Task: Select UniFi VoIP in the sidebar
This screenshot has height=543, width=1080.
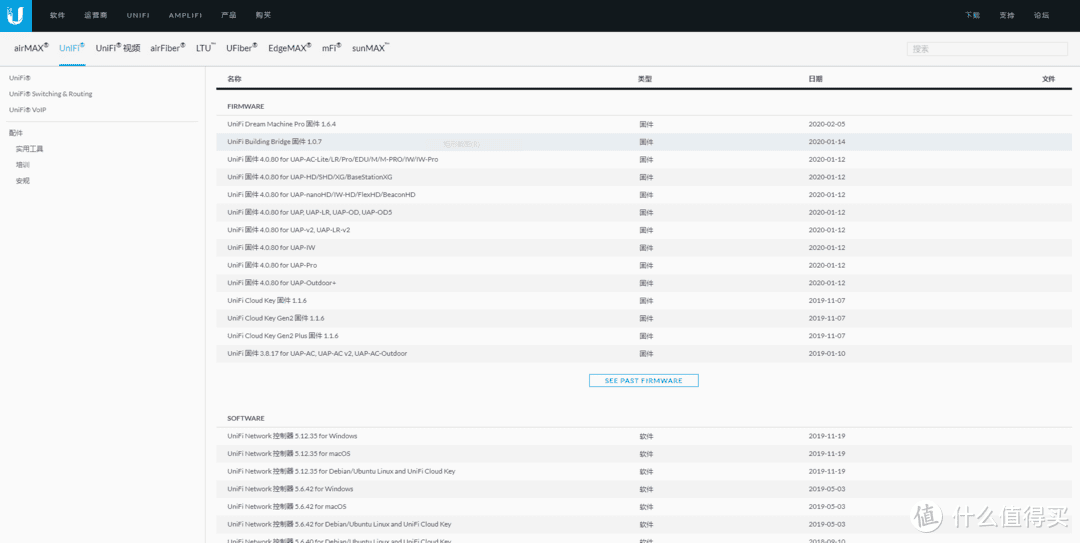Action: [28, 110]
